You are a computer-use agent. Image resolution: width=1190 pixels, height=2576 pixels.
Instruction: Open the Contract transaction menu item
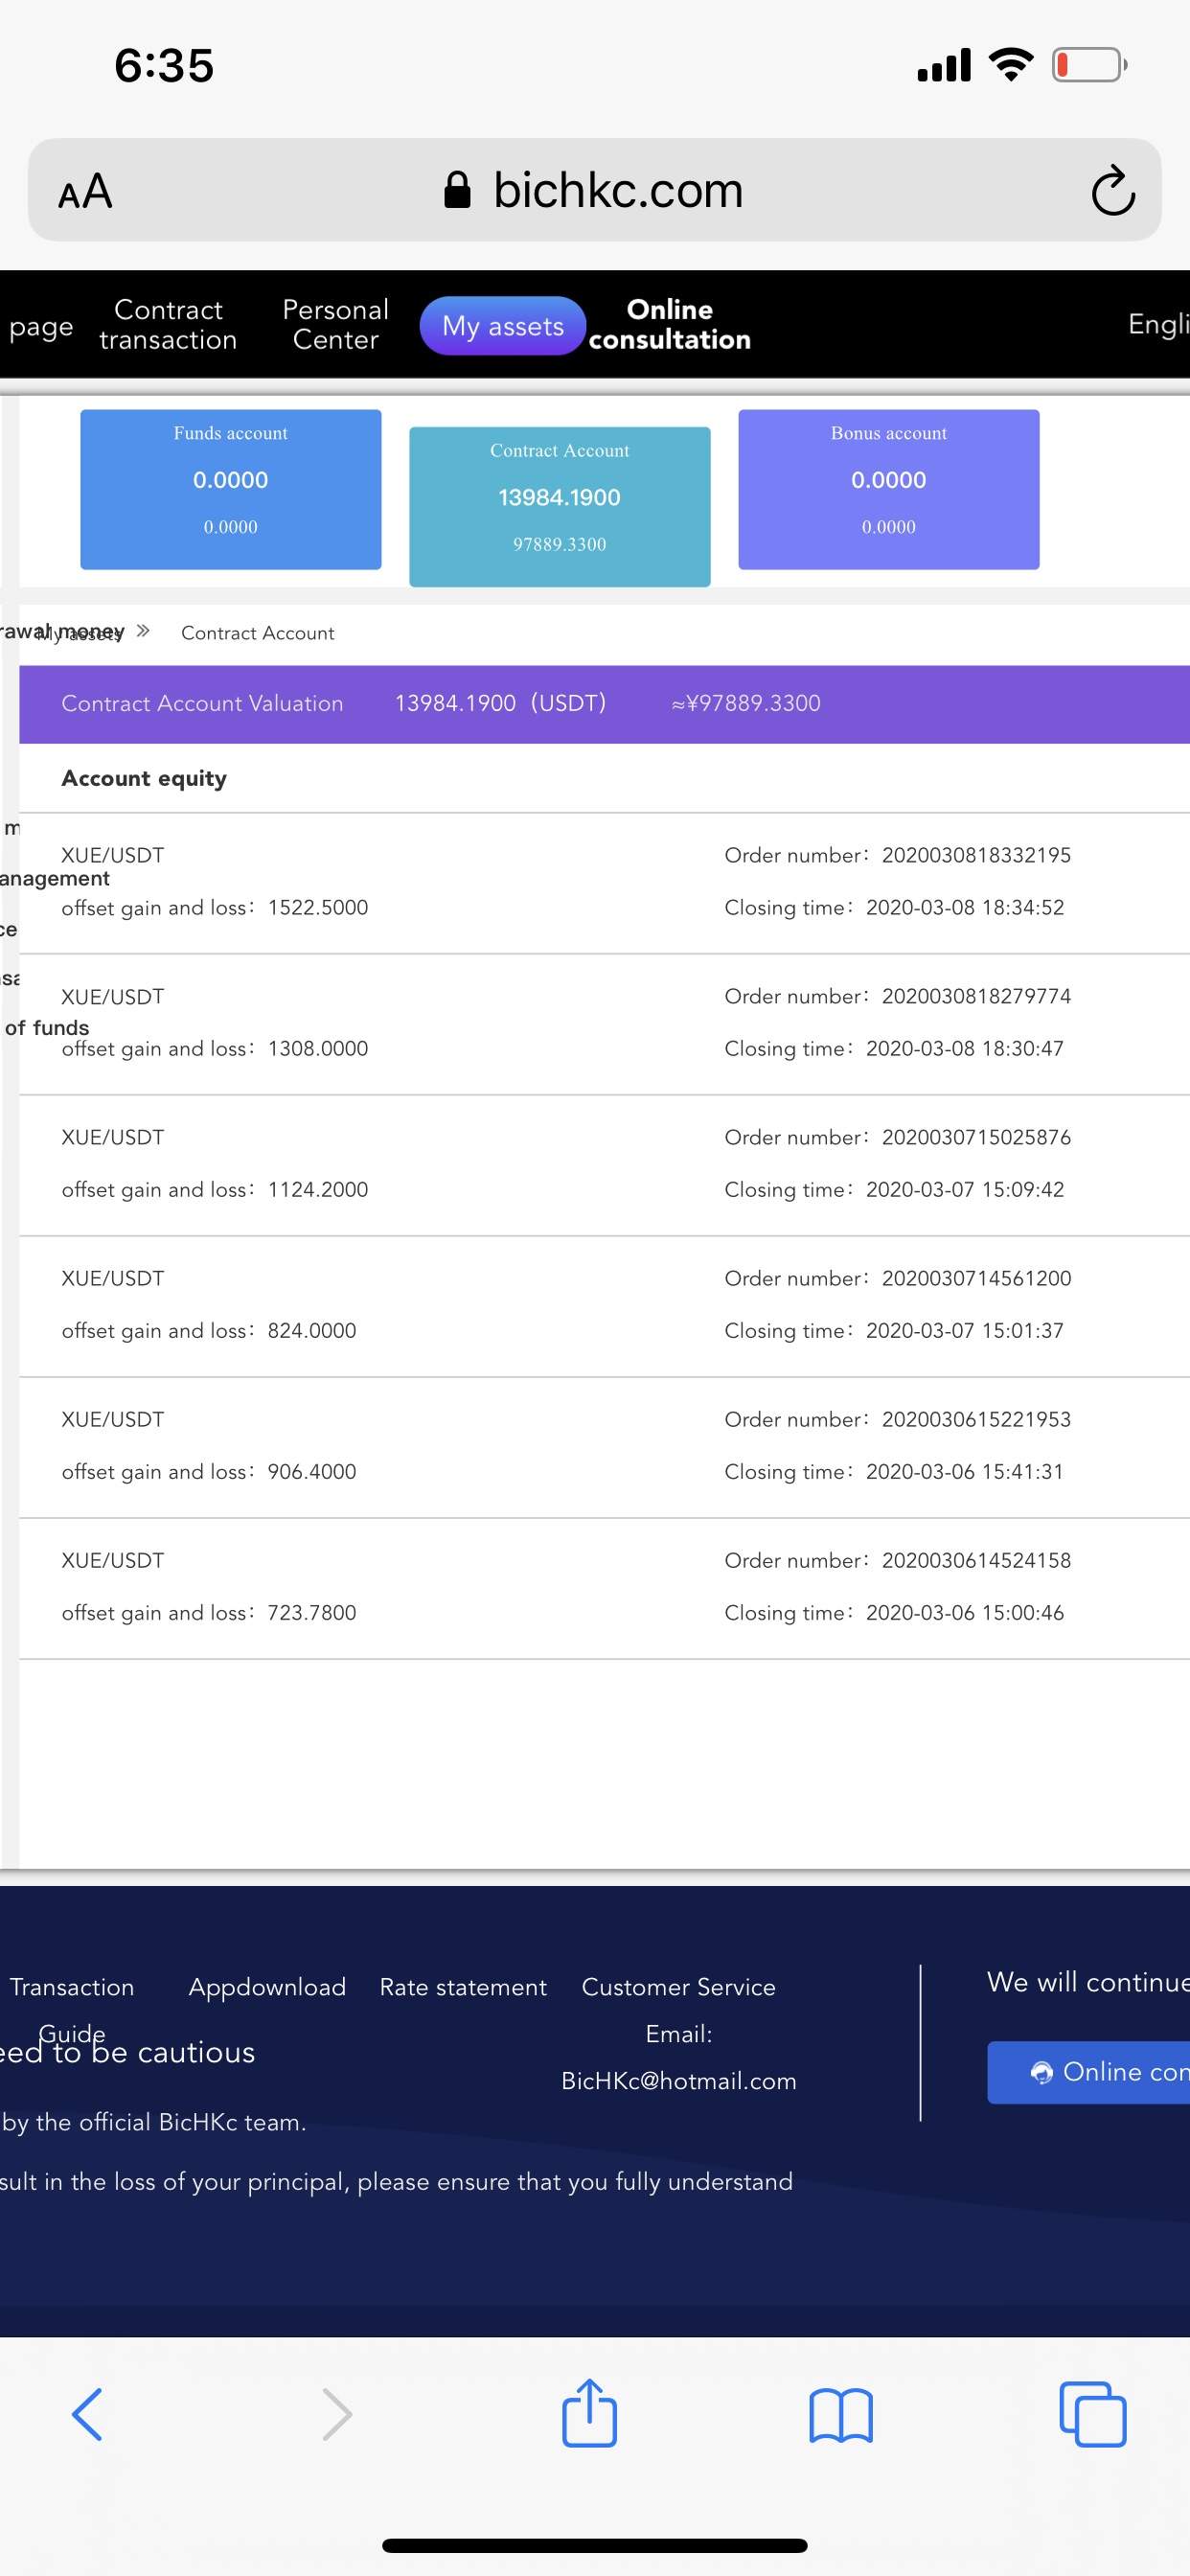pos(168,325)
